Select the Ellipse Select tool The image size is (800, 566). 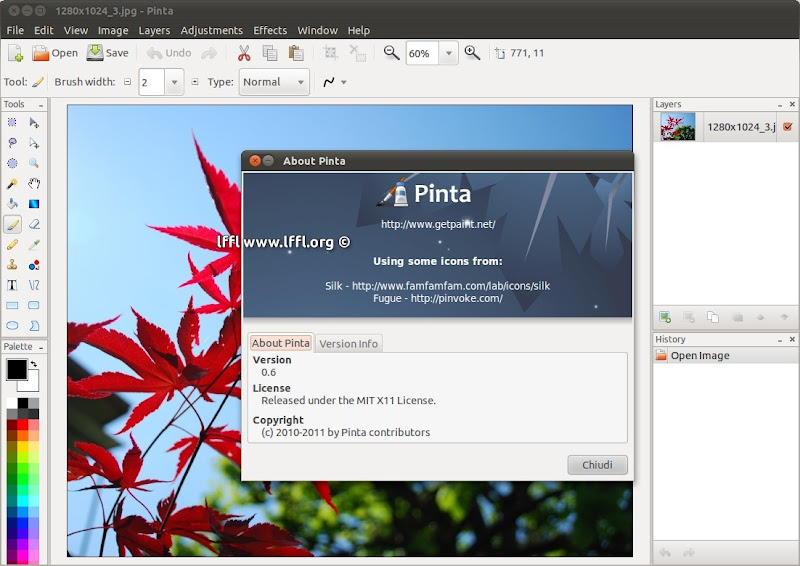12,163
